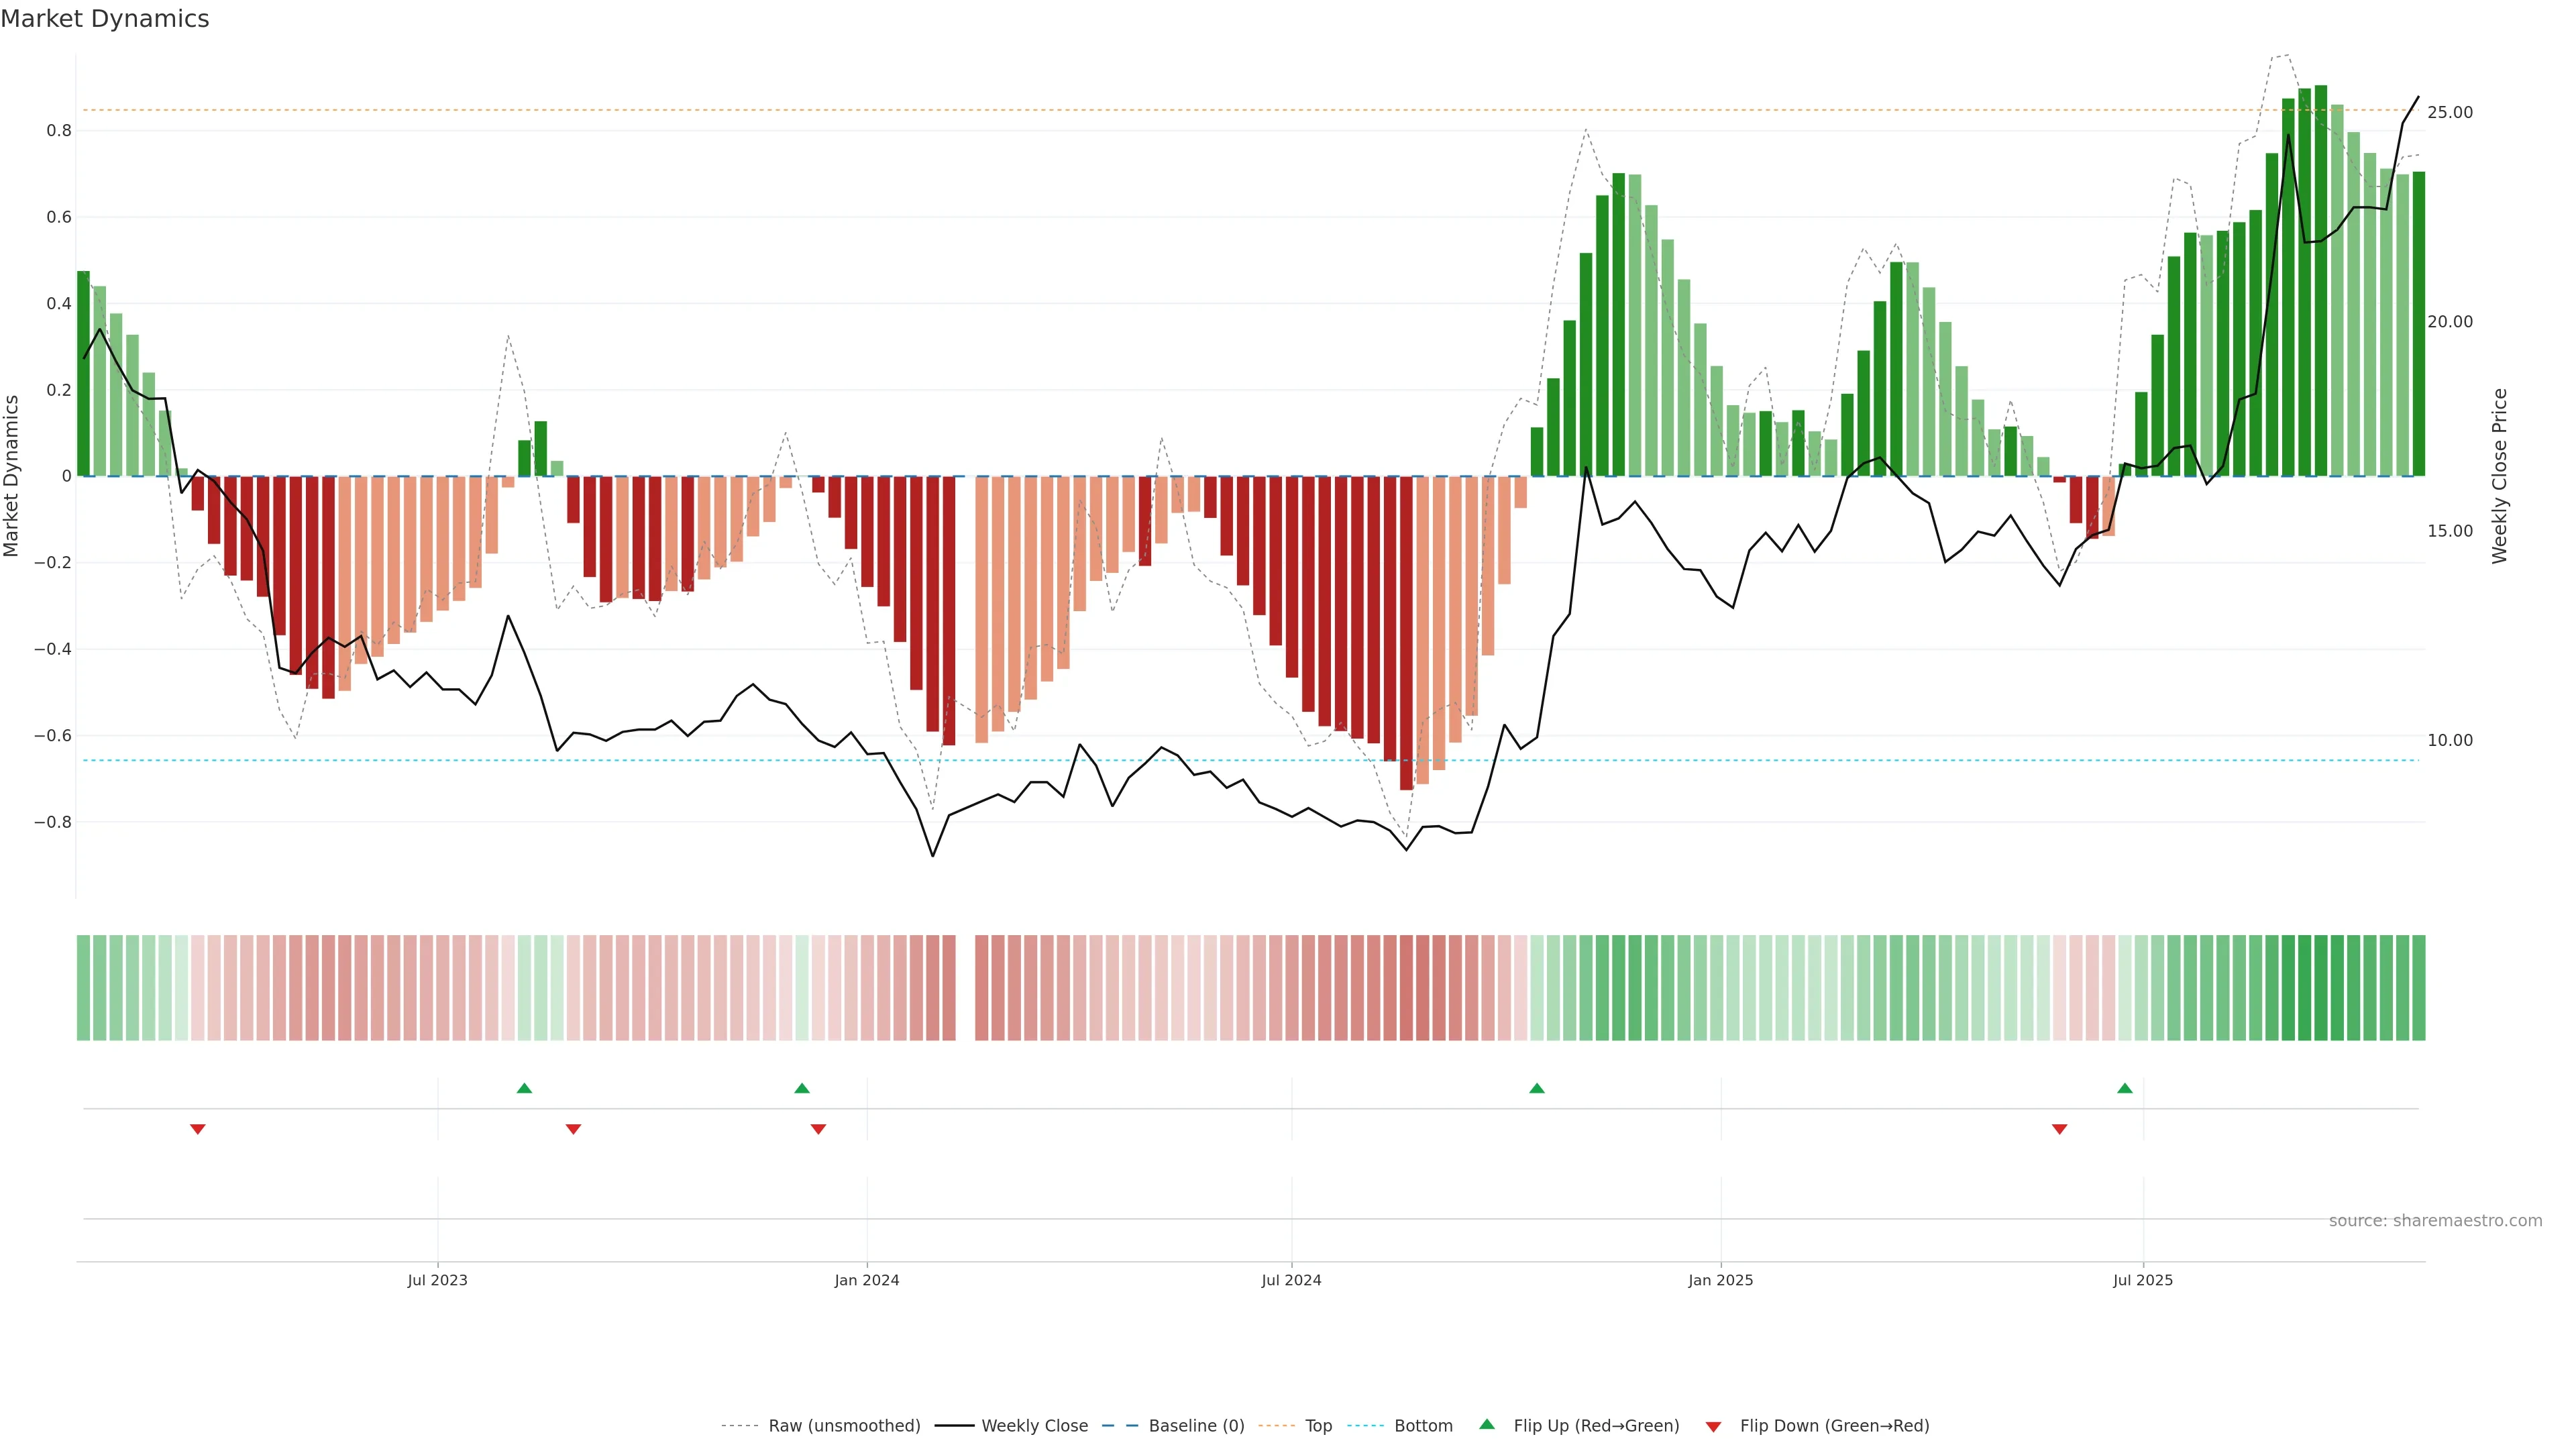Toggle the Weekly Close legend entry
The height and width of the screenshot is (1449, 2576).
(x=1034, y=1426)
